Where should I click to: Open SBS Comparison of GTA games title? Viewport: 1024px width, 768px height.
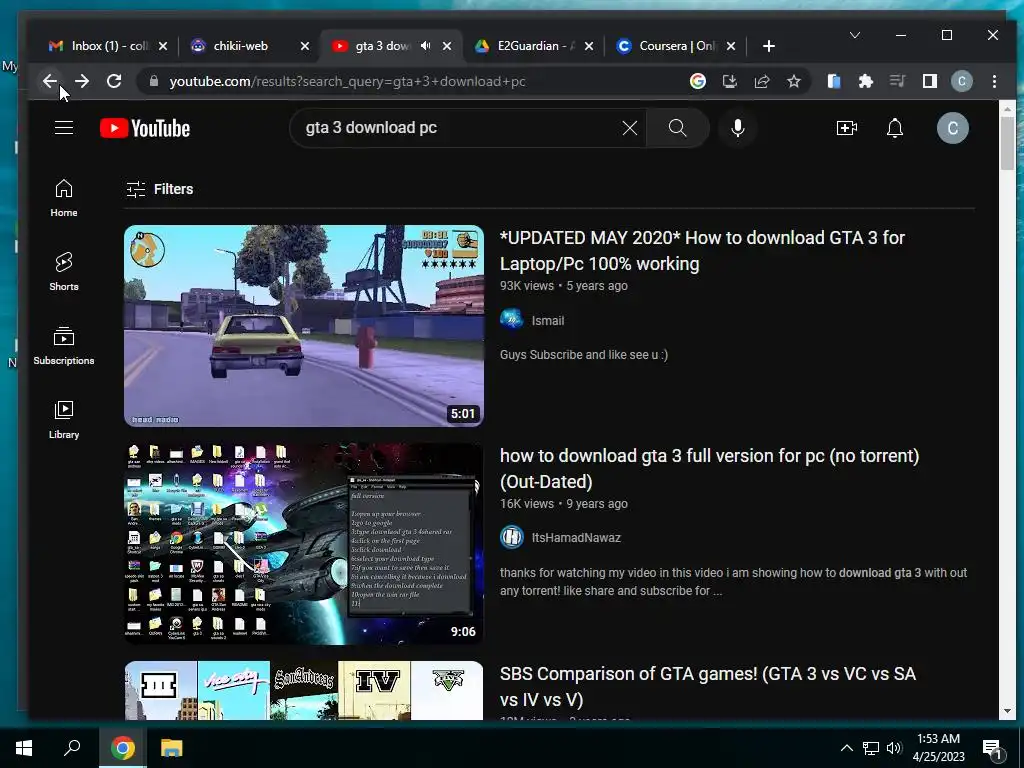(x=708, y=686)
